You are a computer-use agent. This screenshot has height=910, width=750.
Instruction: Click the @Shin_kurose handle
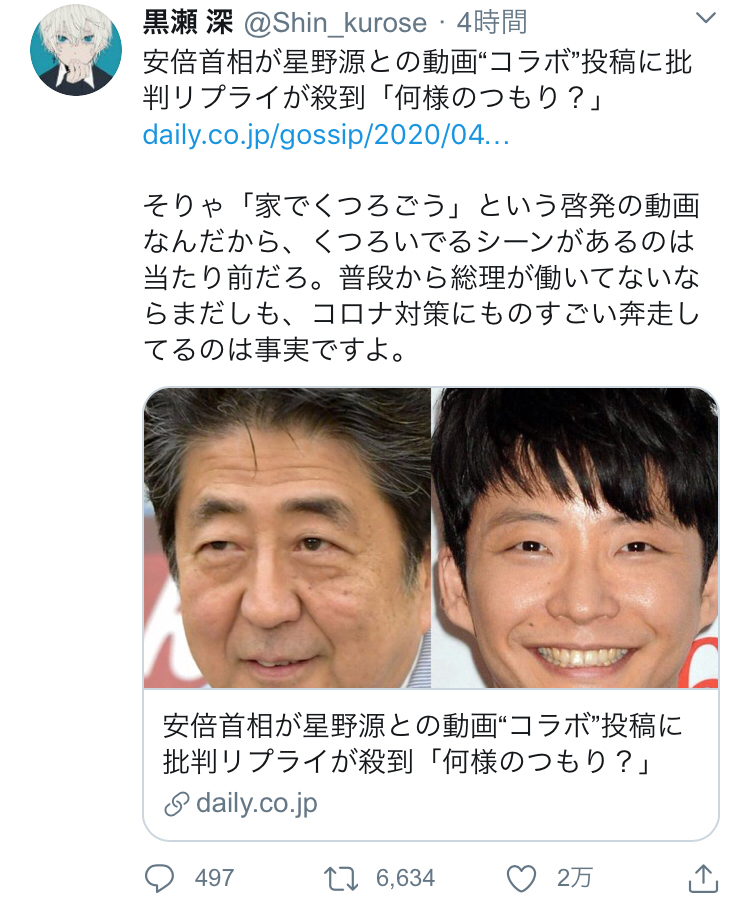(336, 23)
